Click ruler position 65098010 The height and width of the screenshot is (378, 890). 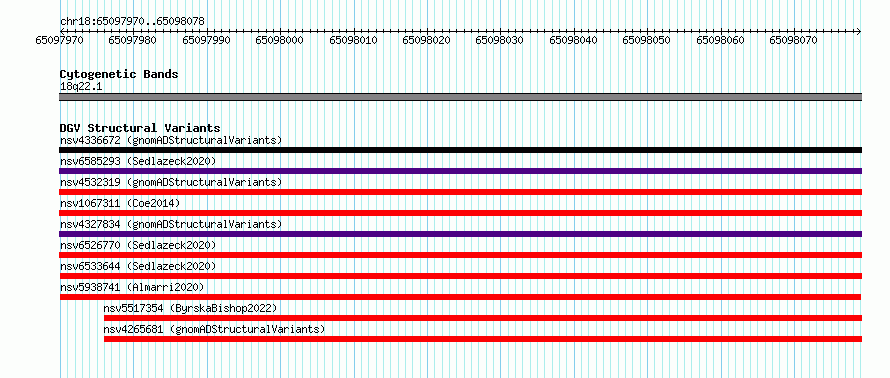[353, 40]
